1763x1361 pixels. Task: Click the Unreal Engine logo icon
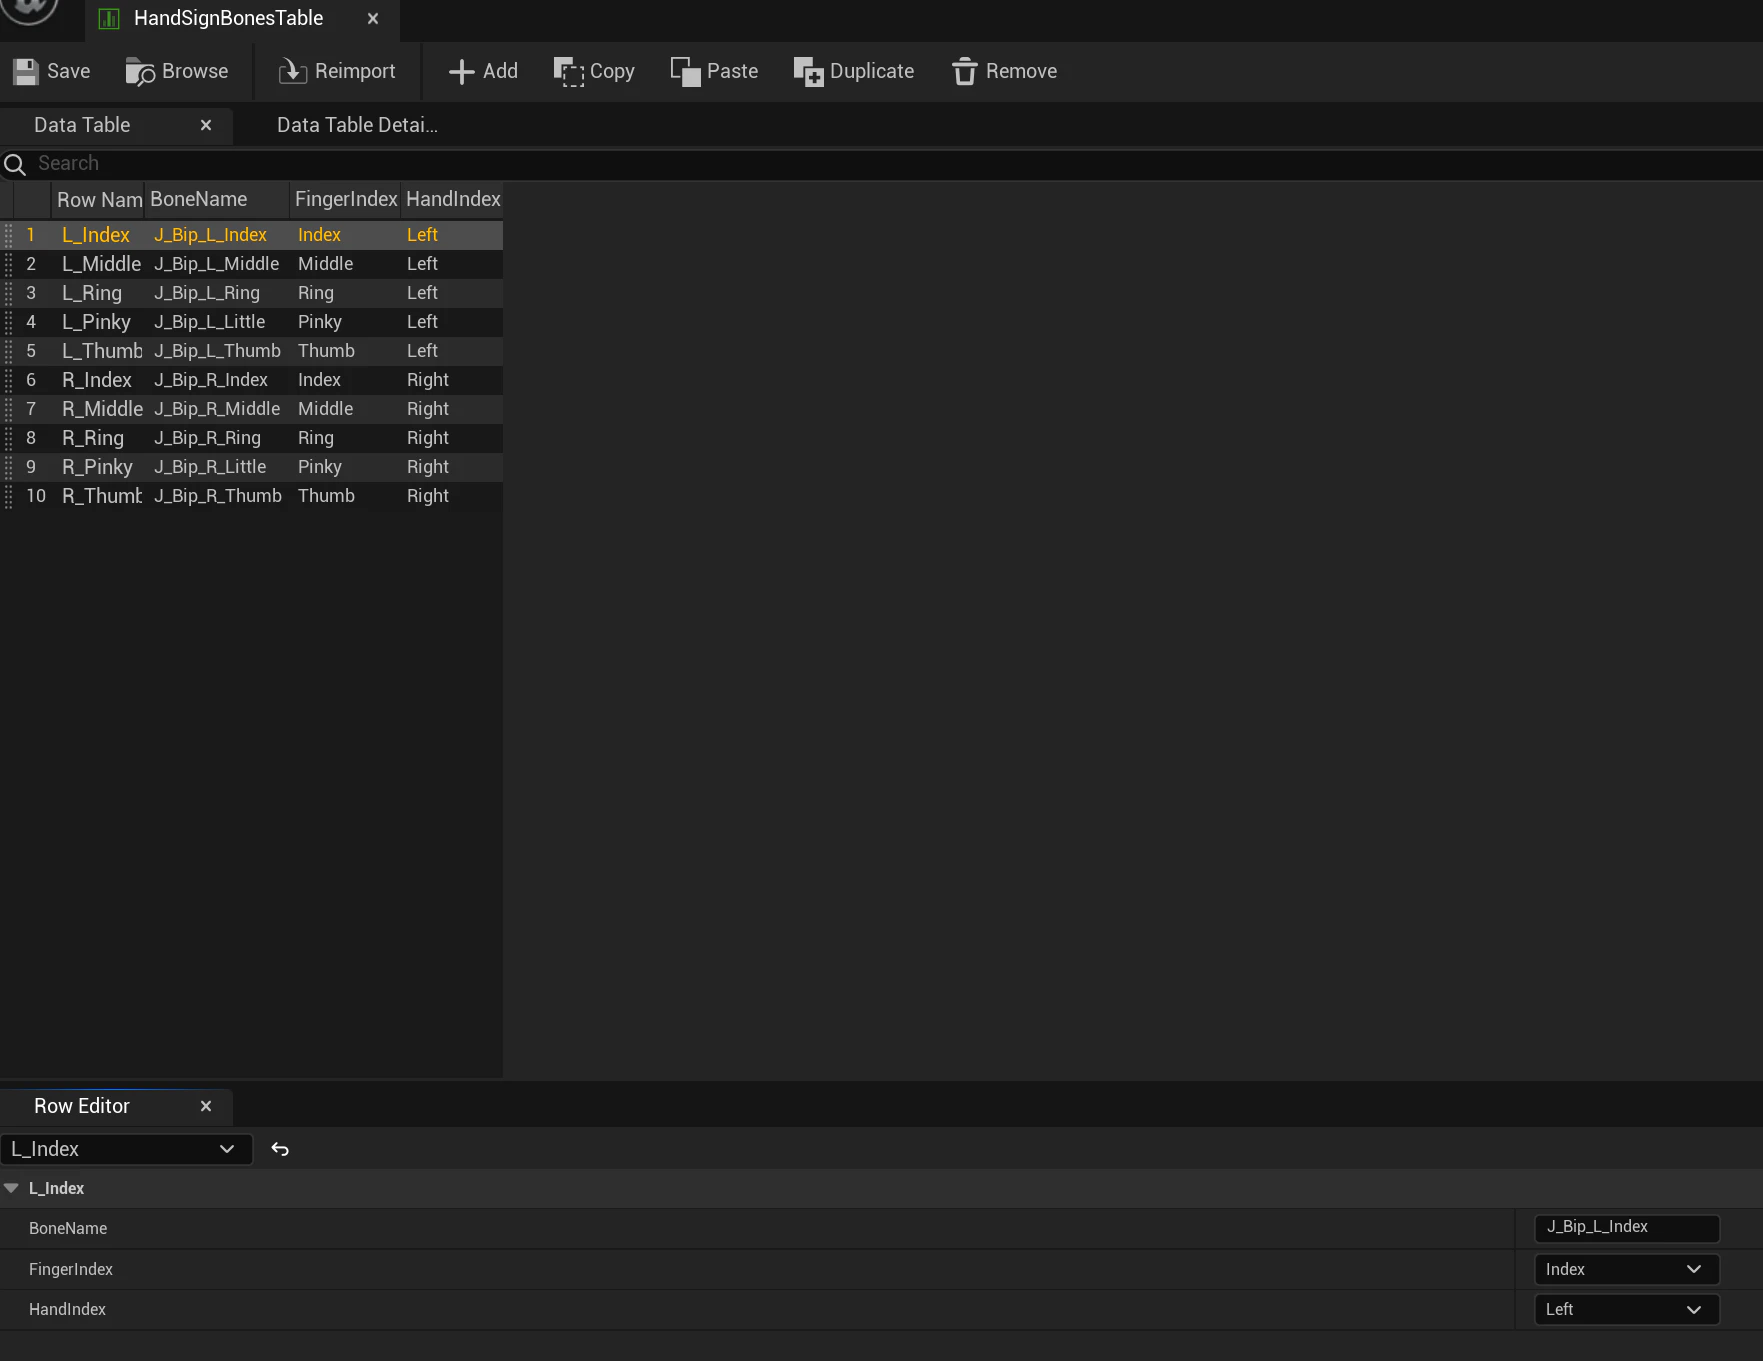tap(30, 10)
